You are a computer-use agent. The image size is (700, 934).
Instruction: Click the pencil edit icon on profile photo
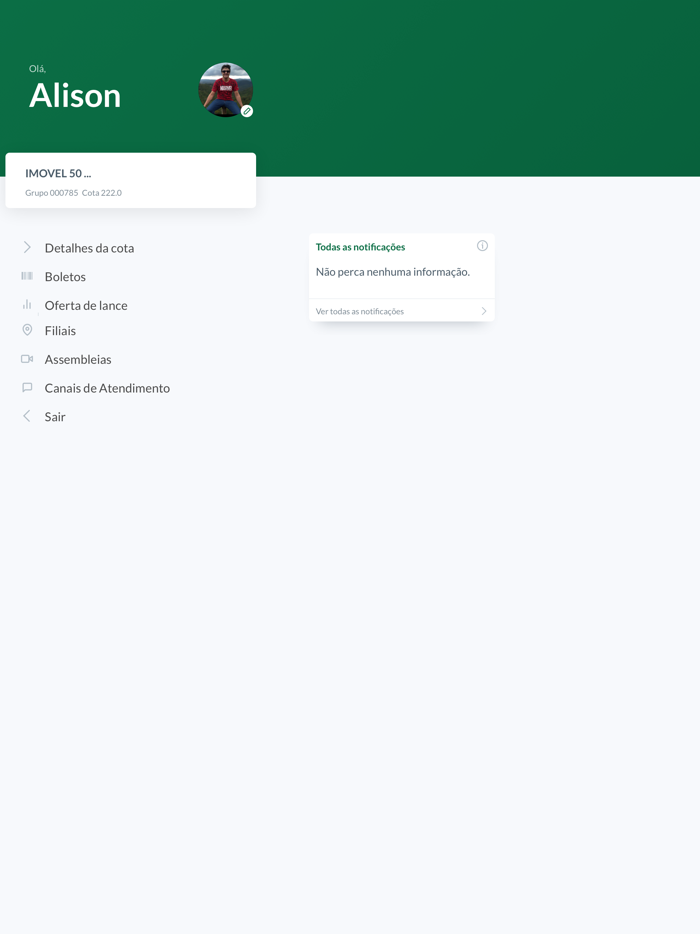247,111
